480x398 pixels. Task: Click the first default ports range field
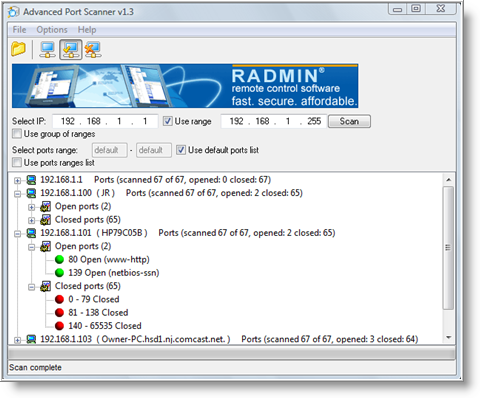[109, 150]
